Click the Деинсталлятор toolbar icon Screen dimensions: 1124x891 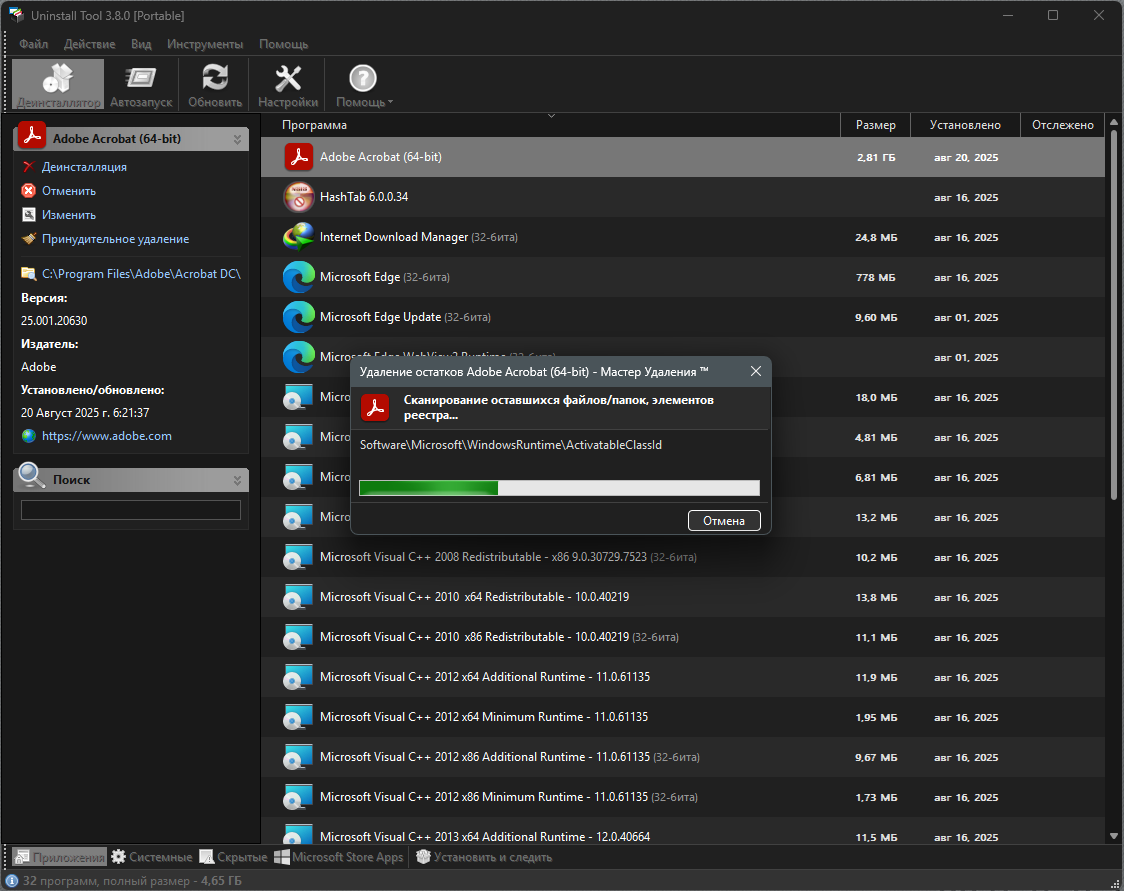tap(58, 78)
